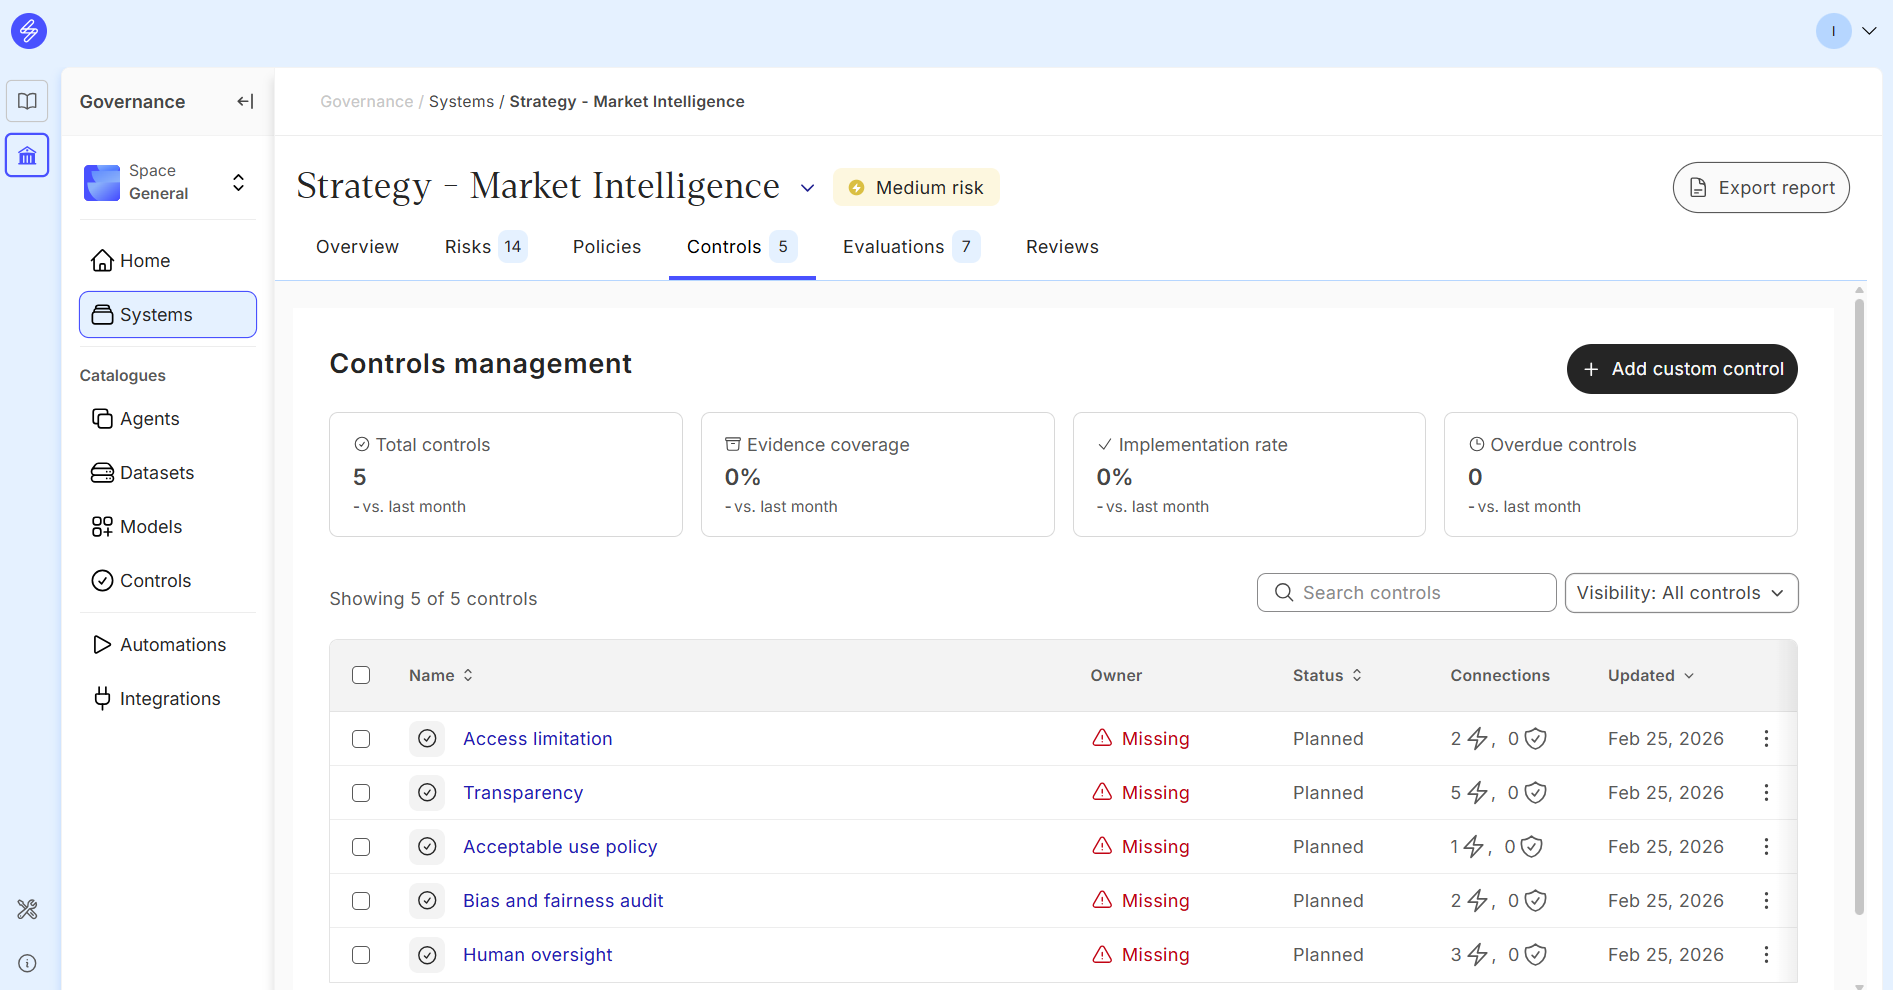Open the Visibility: All controls dropdown
Screen dimensions: 1893x990
[1681, 593]
